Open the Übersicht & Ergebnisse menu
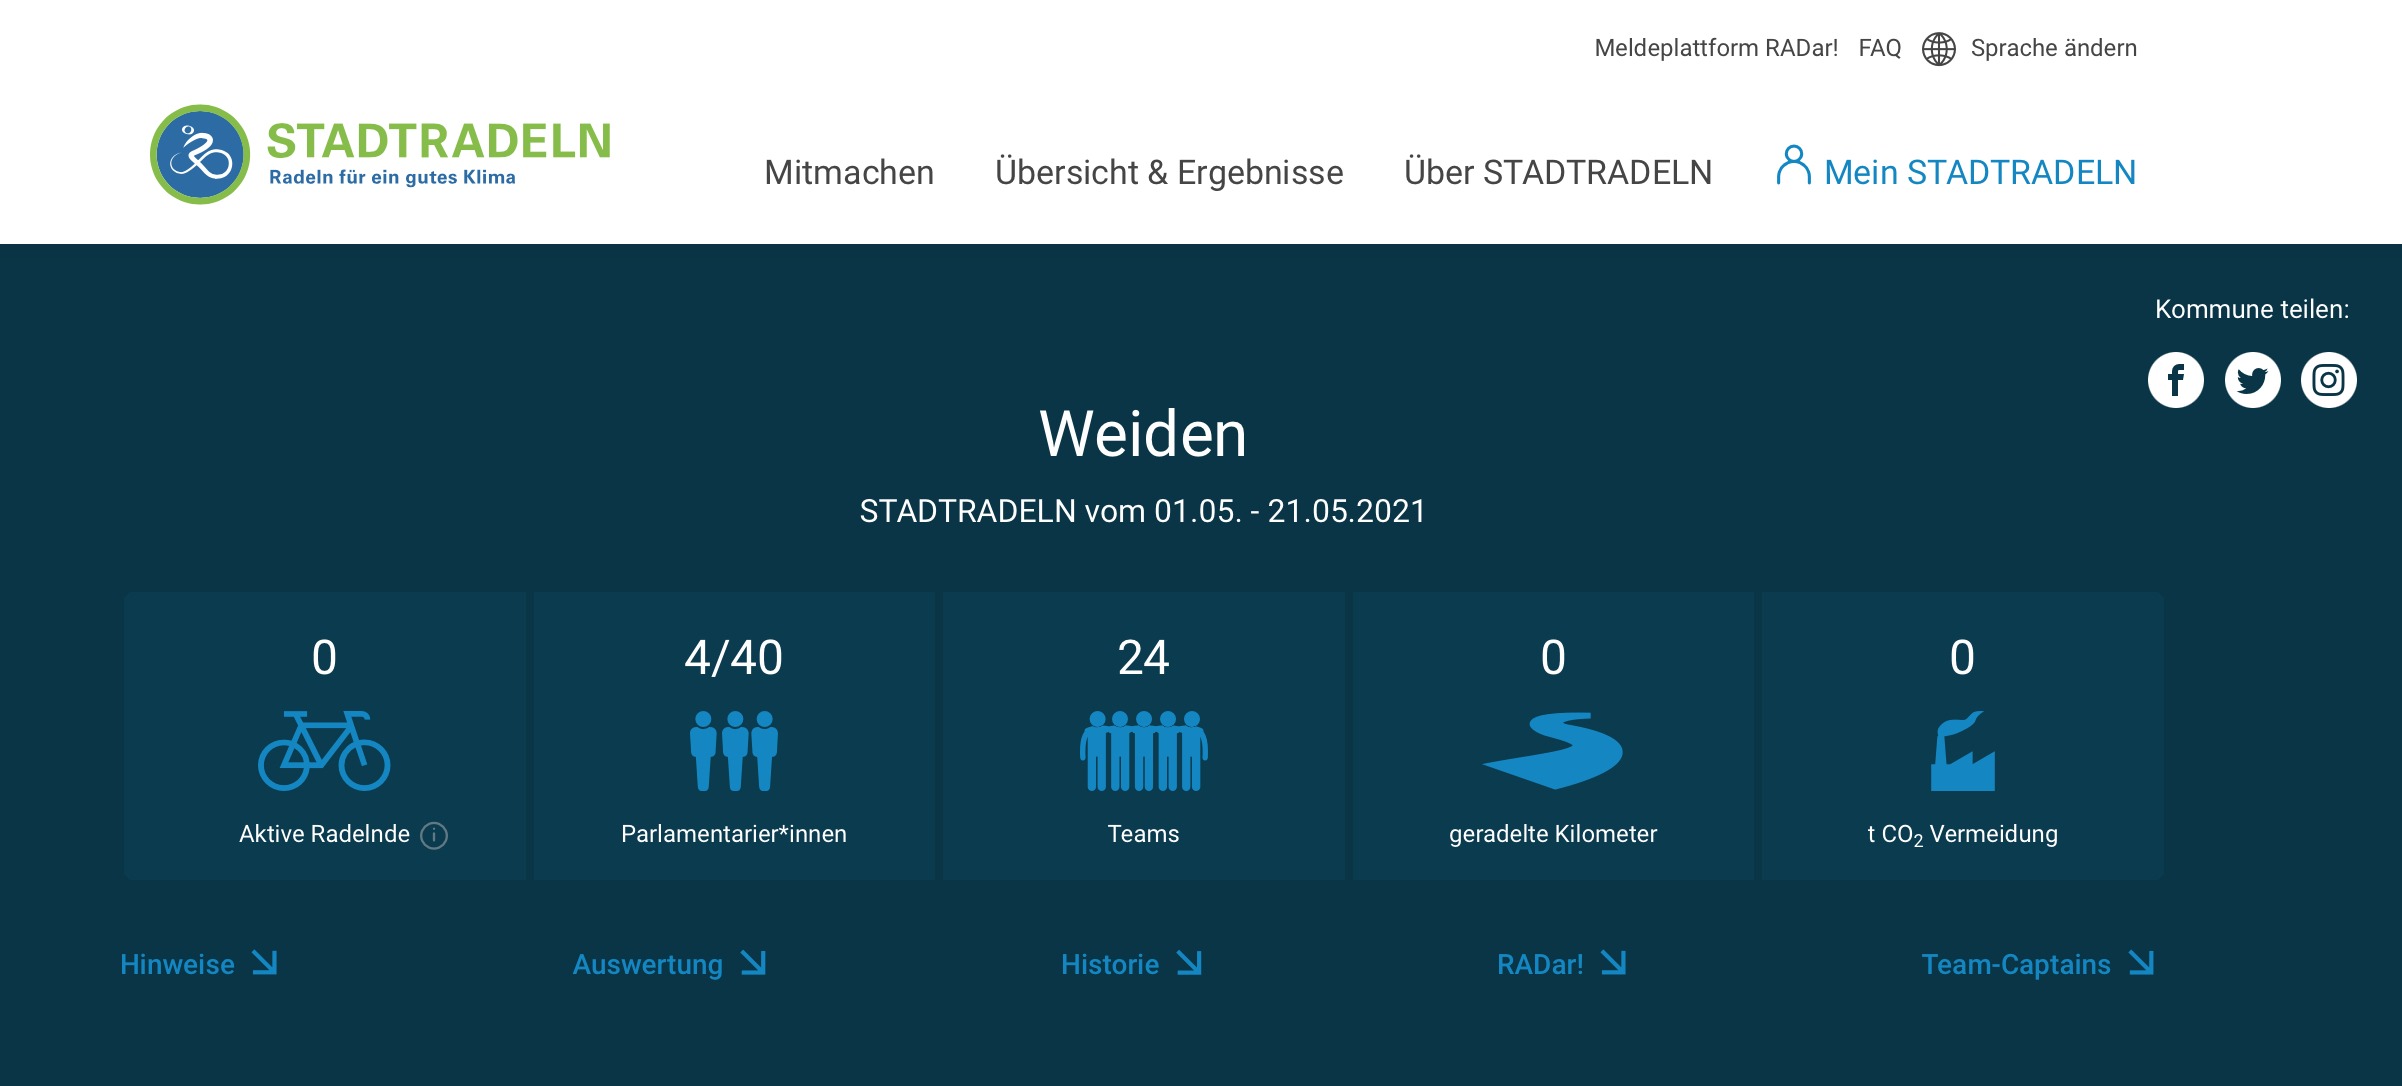Image resolution: width=2402 pixels, height=1086 pixels. 1169,172
